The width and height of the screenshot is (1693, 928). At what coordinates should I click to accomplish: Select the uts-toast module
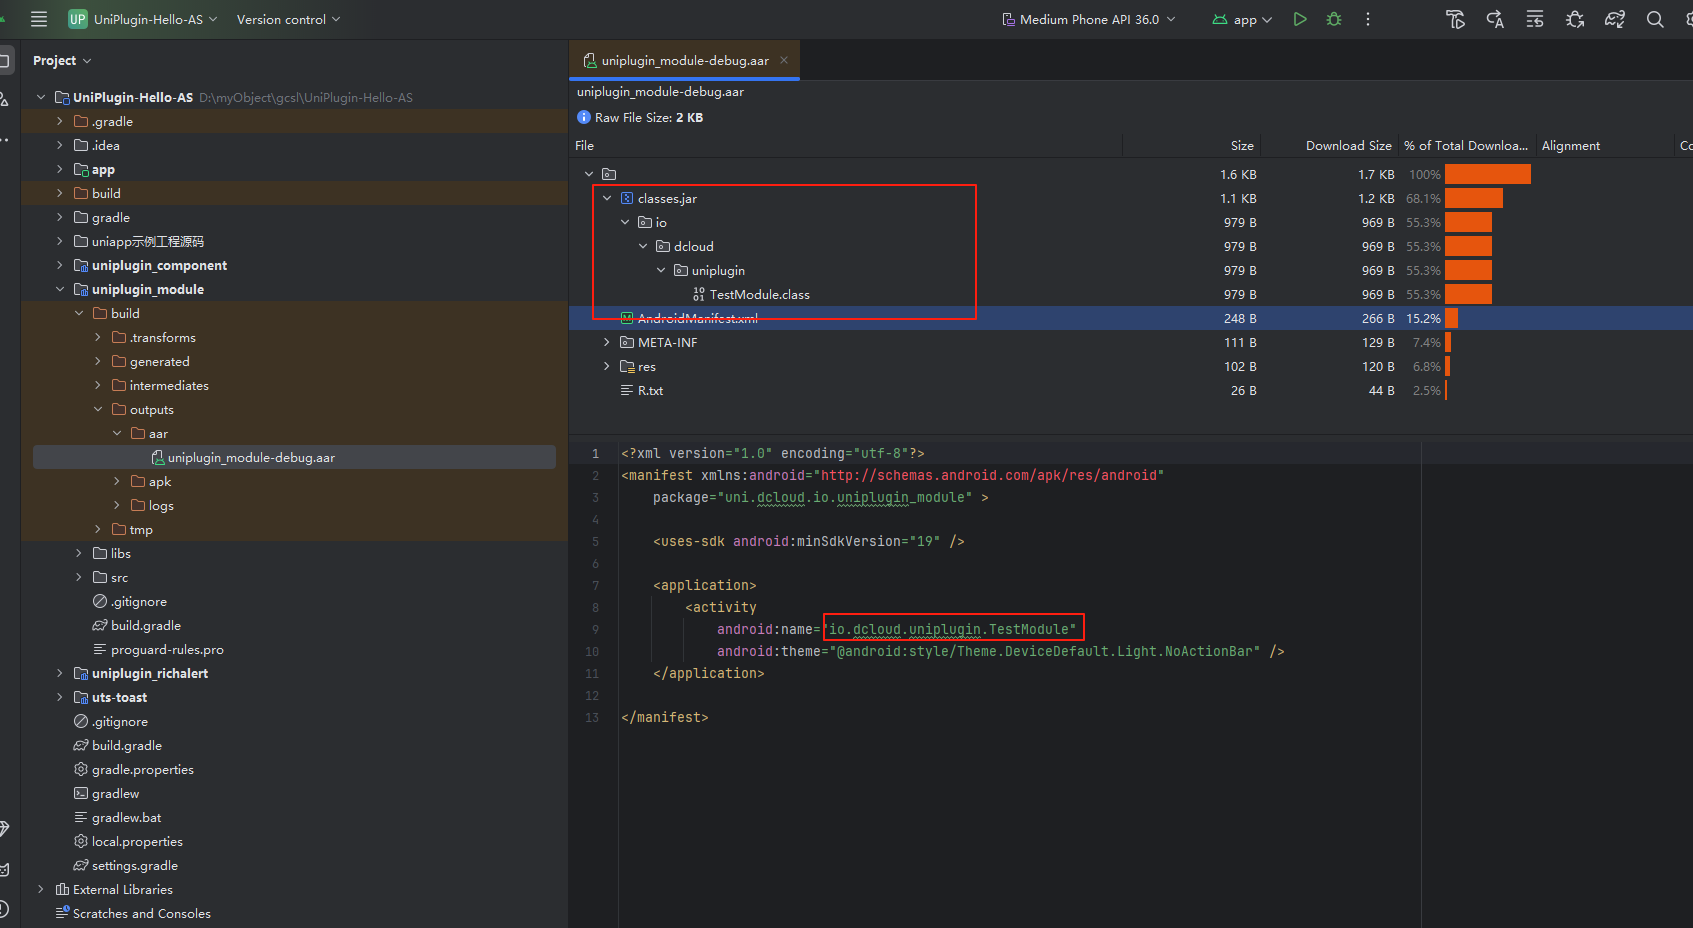tap(119, 697)
